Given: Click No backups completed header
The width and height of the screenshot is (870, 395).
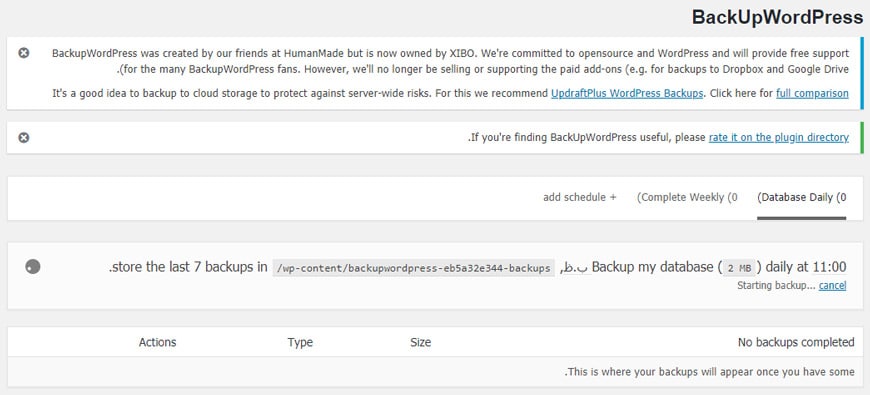Looking at the screenshot, I should 796,342.
